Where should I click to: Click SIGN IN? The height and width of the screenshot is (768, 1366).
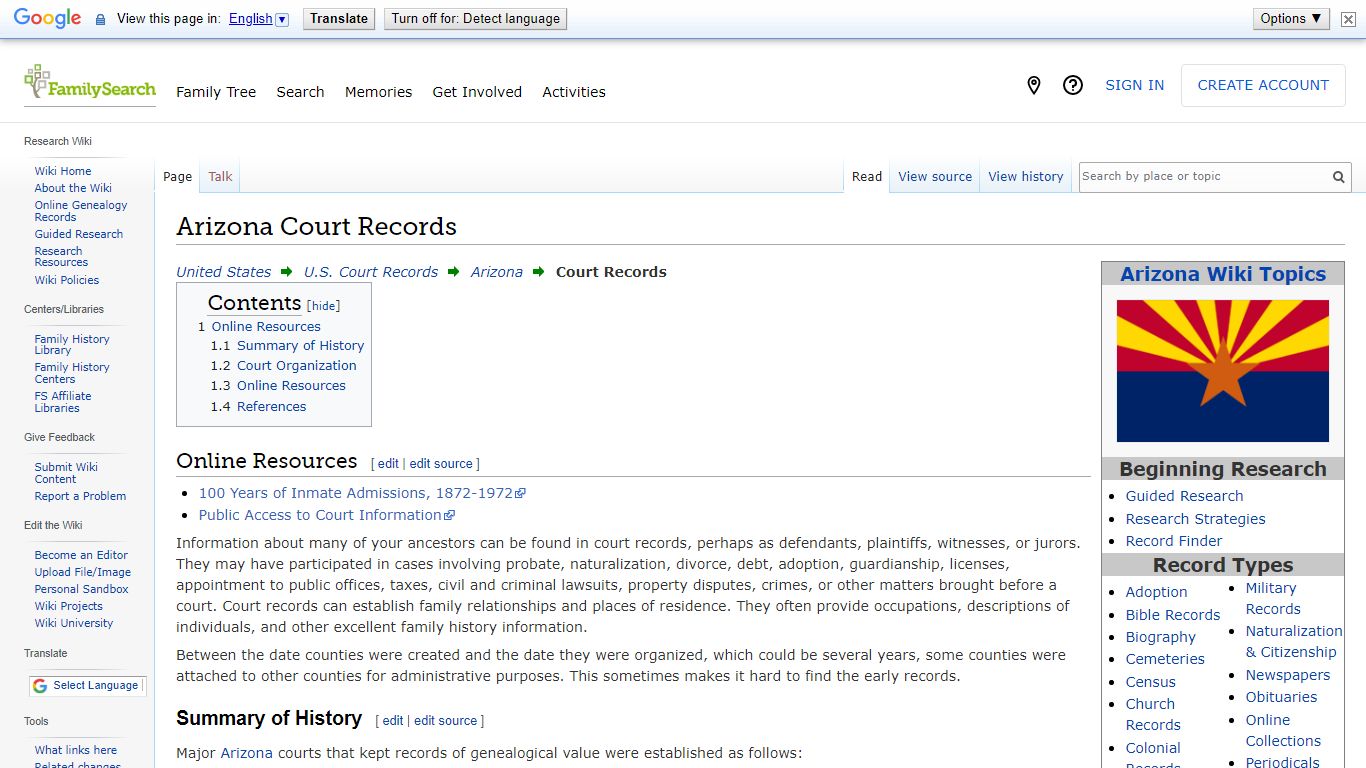[x=1134, y=86]
